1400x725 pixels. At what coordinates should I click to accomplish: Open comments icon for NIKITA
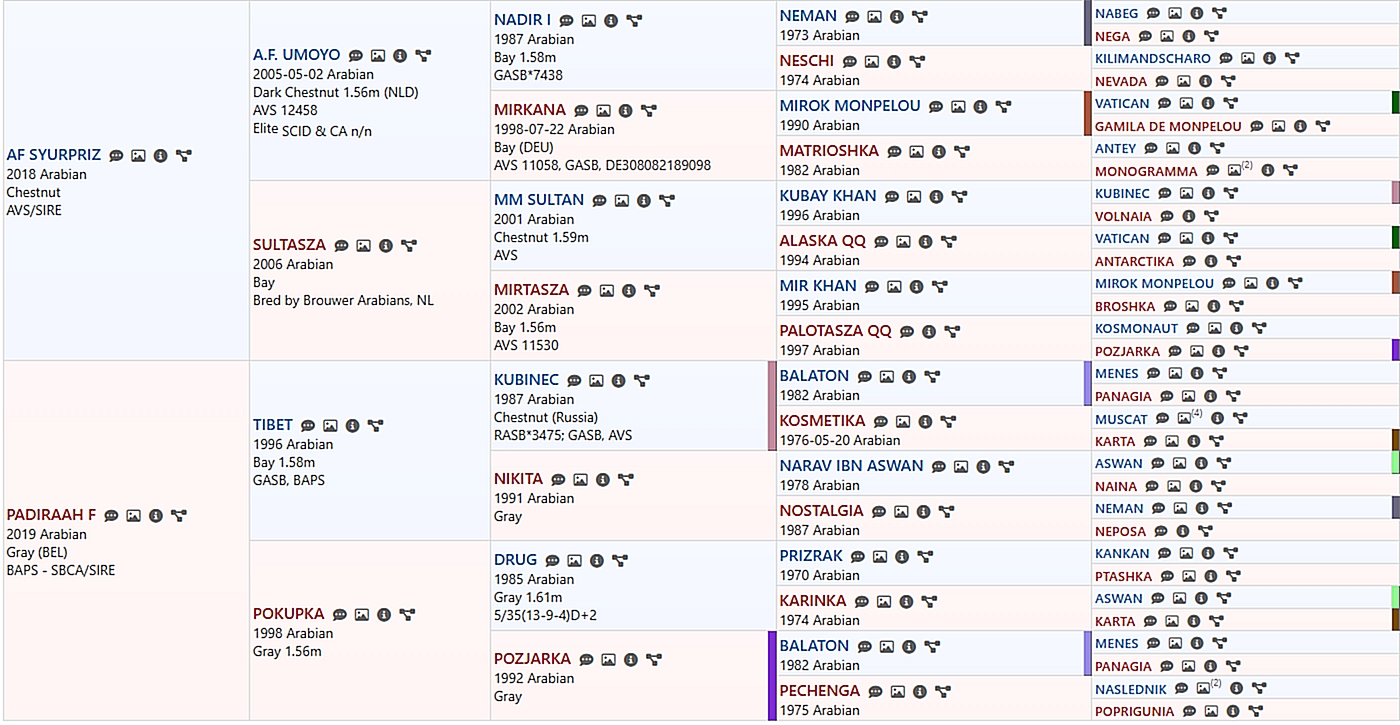pyautogui.click(x=558, y=480)
